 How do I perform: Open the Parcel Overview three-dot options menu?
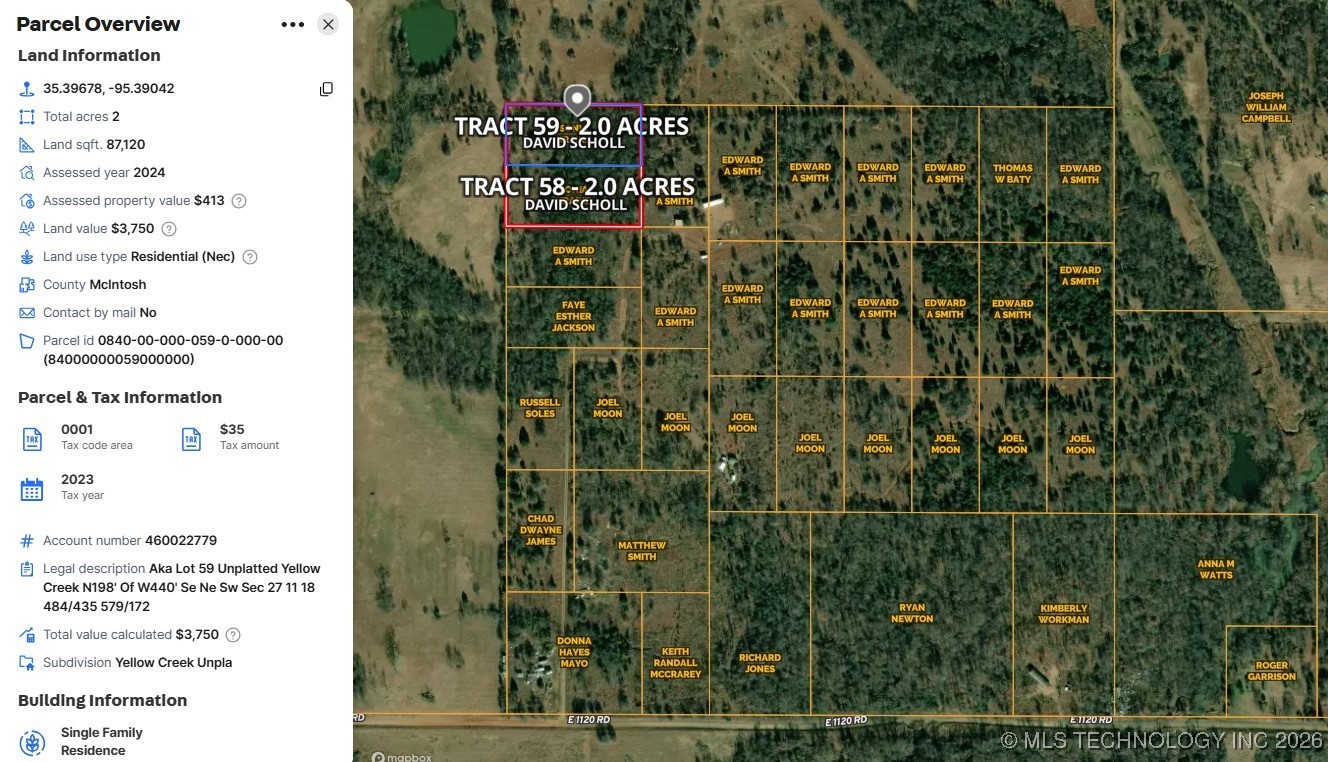click(292, 23)
